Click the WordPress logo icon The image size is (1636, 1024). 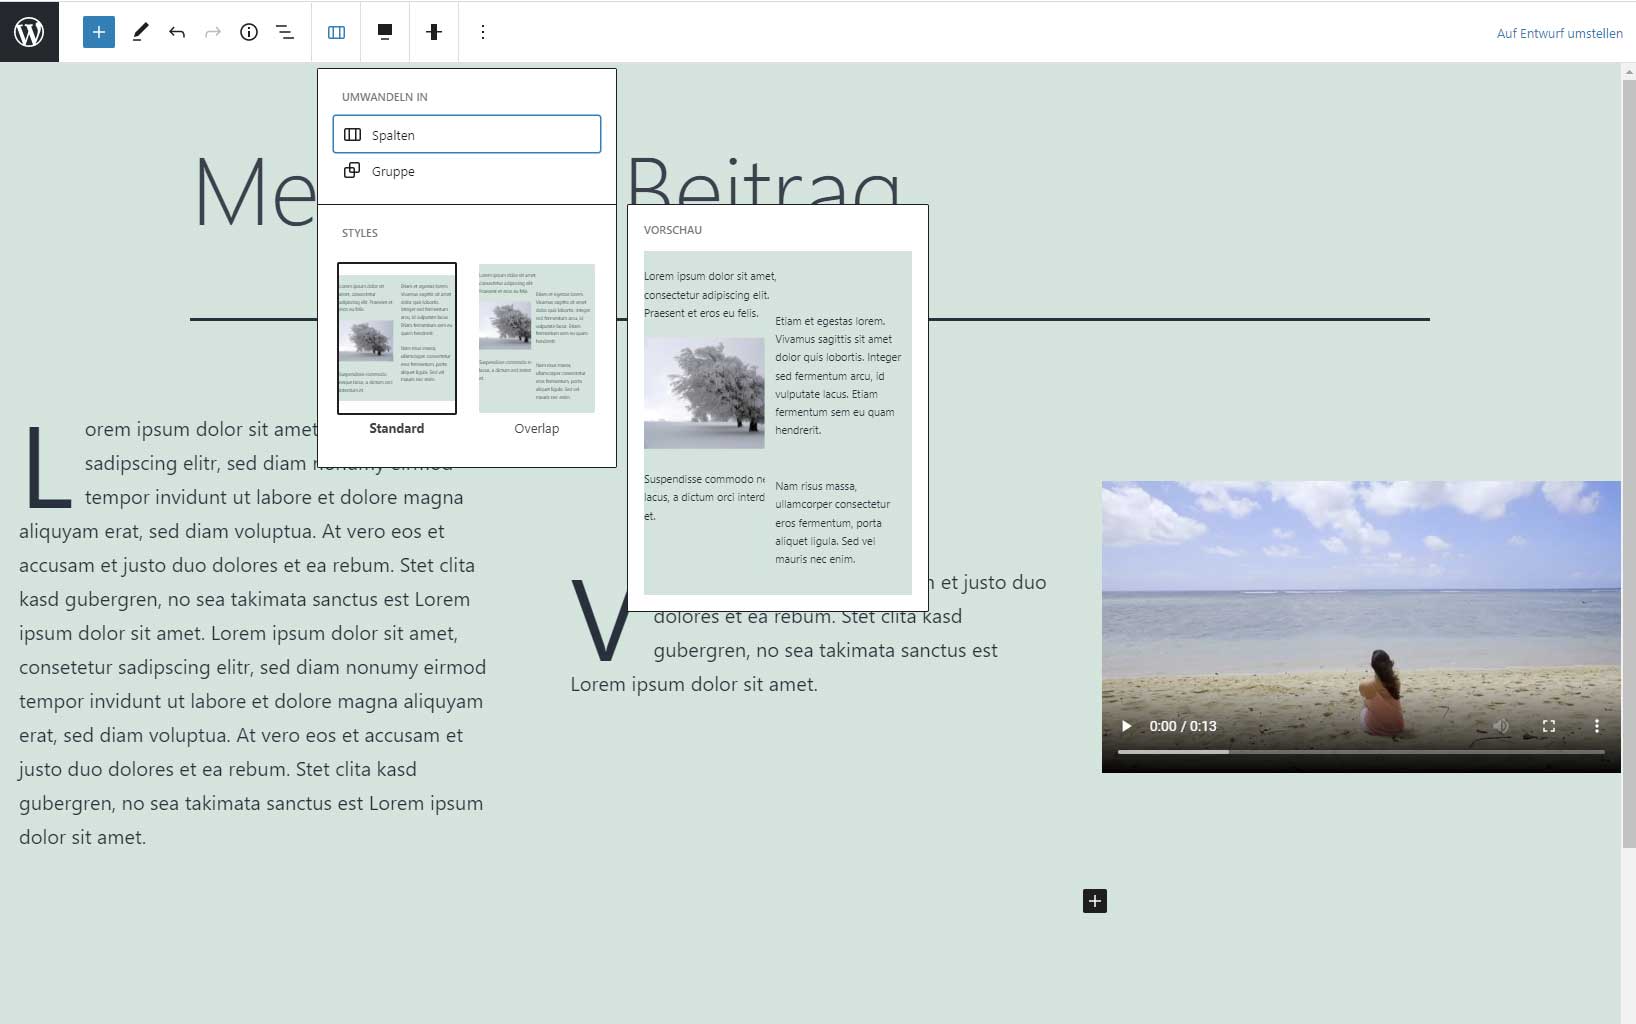(x=29, y=32)
